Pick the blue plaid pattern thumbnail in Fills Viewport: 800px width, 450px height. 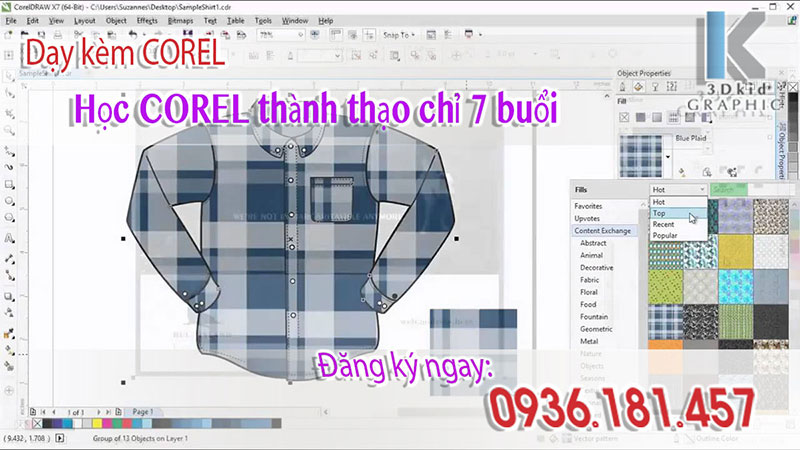pyautogui.click(x=665, y=321)
